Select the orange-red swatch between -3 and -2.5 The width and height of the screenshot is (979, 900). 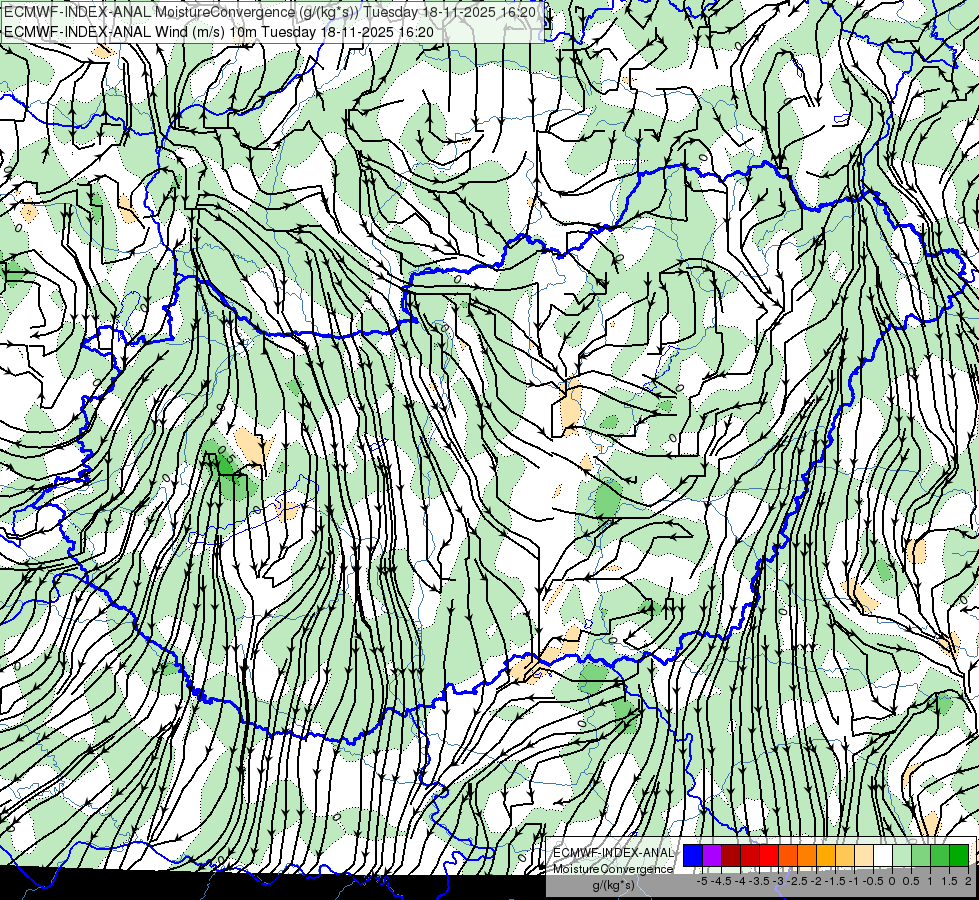pos(789,856)
